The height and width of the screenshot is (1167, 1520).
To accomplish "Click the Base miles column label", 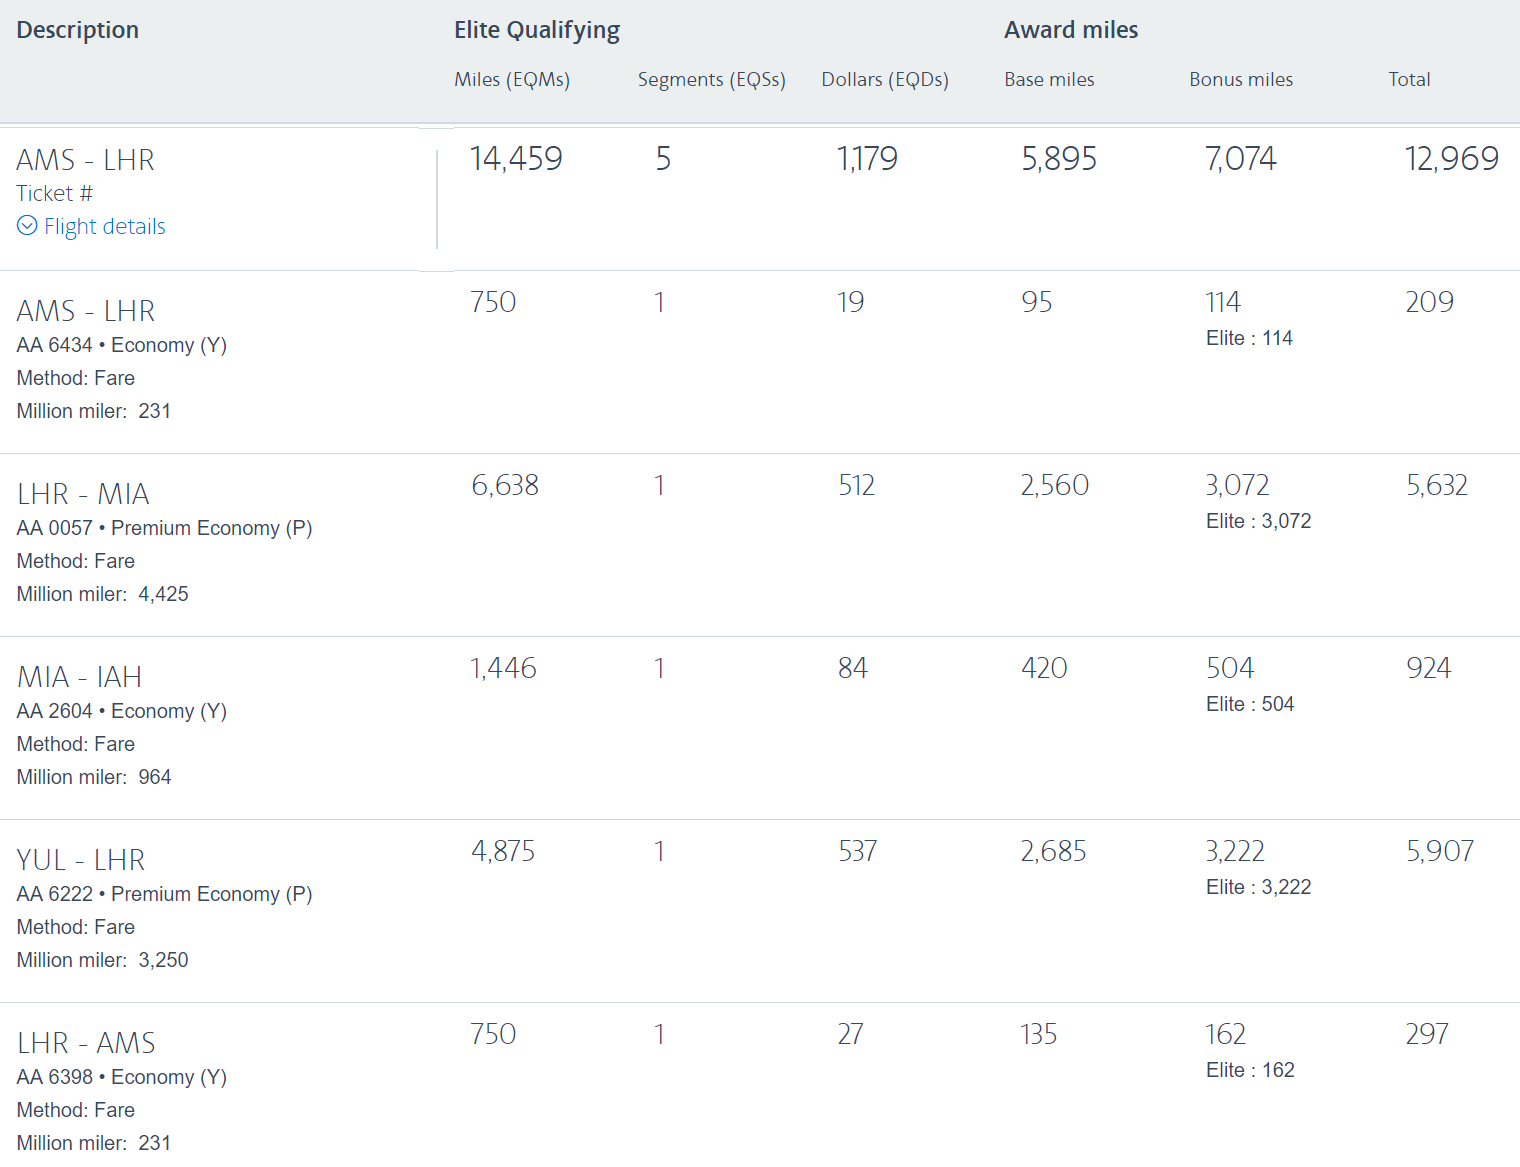I will (1048, 79).
